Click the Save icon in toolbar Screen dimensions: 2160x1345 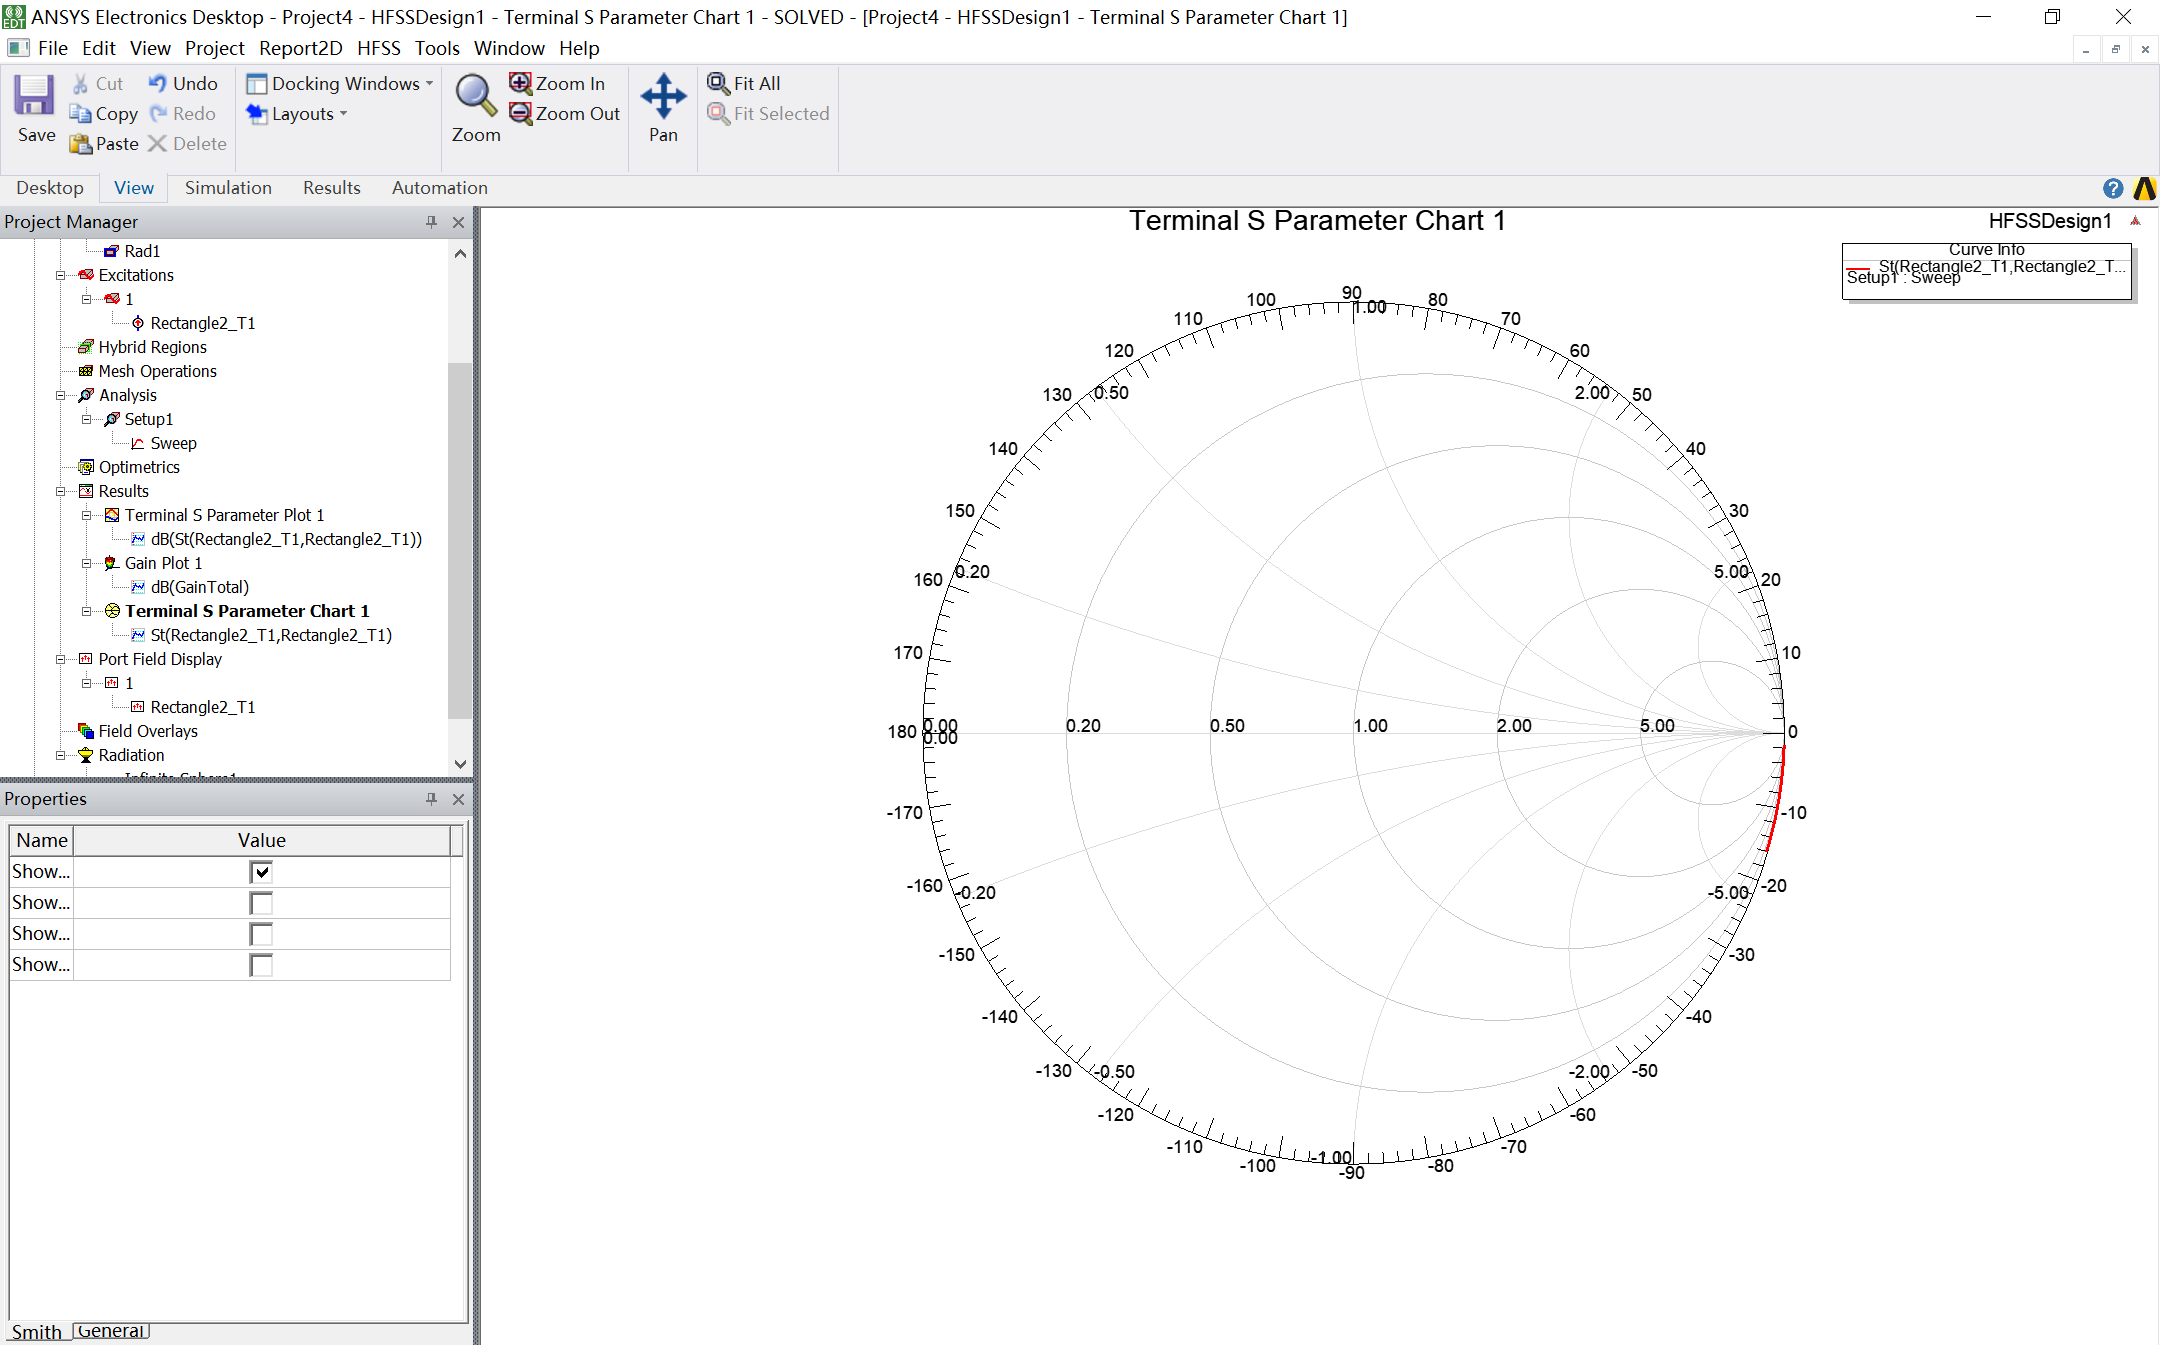click(x=35, y=98)
